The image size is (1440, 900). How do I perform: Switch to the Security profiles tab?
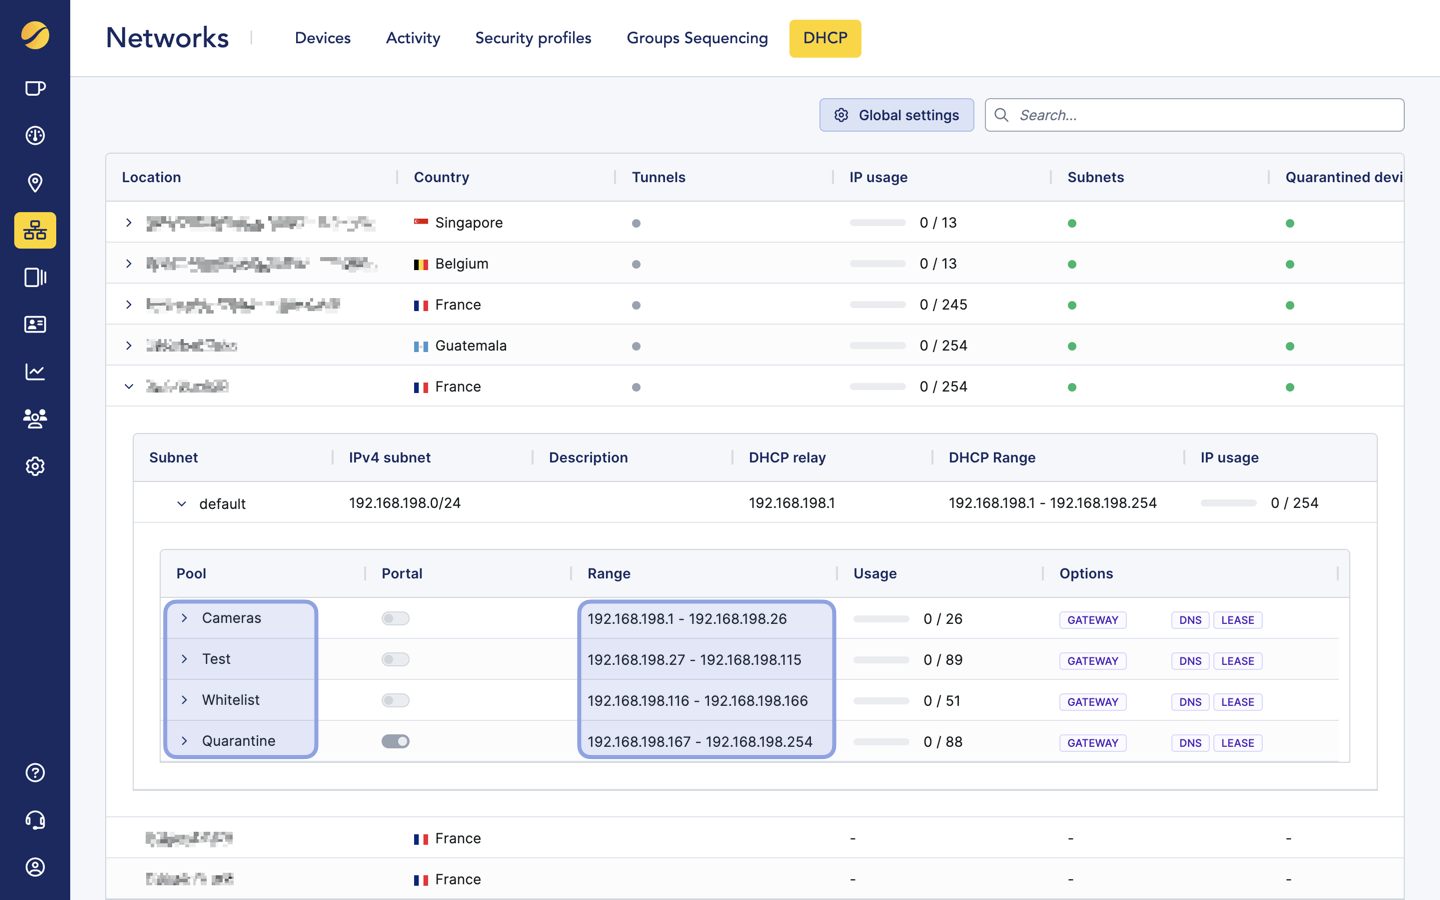(x=533, y=38)
